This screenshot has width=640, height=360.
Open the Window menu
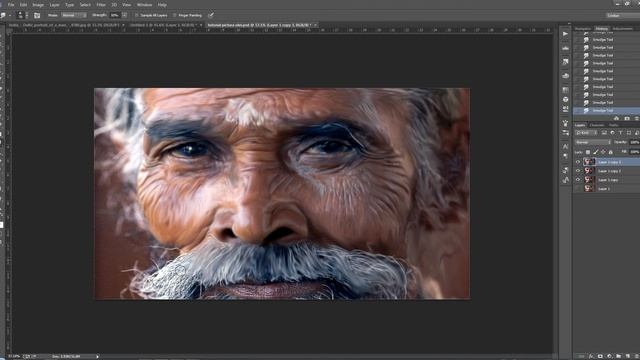(x=144, y=5)
